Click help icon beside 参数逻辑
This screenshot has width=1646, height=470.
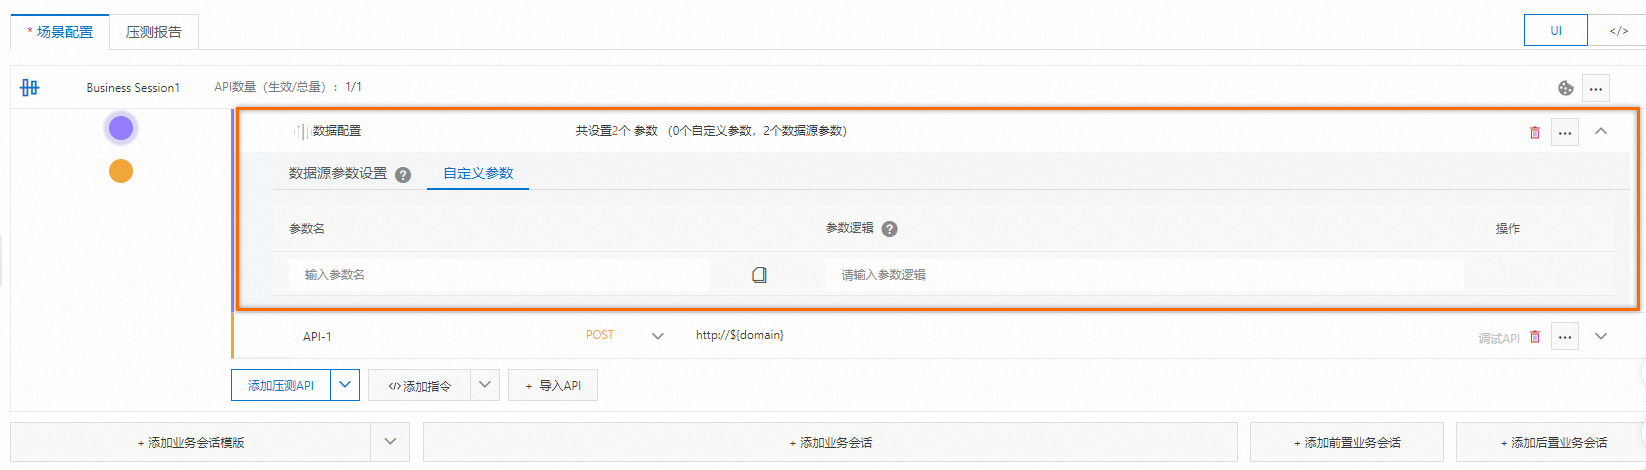pyautogui.click(x=890, y=229)
